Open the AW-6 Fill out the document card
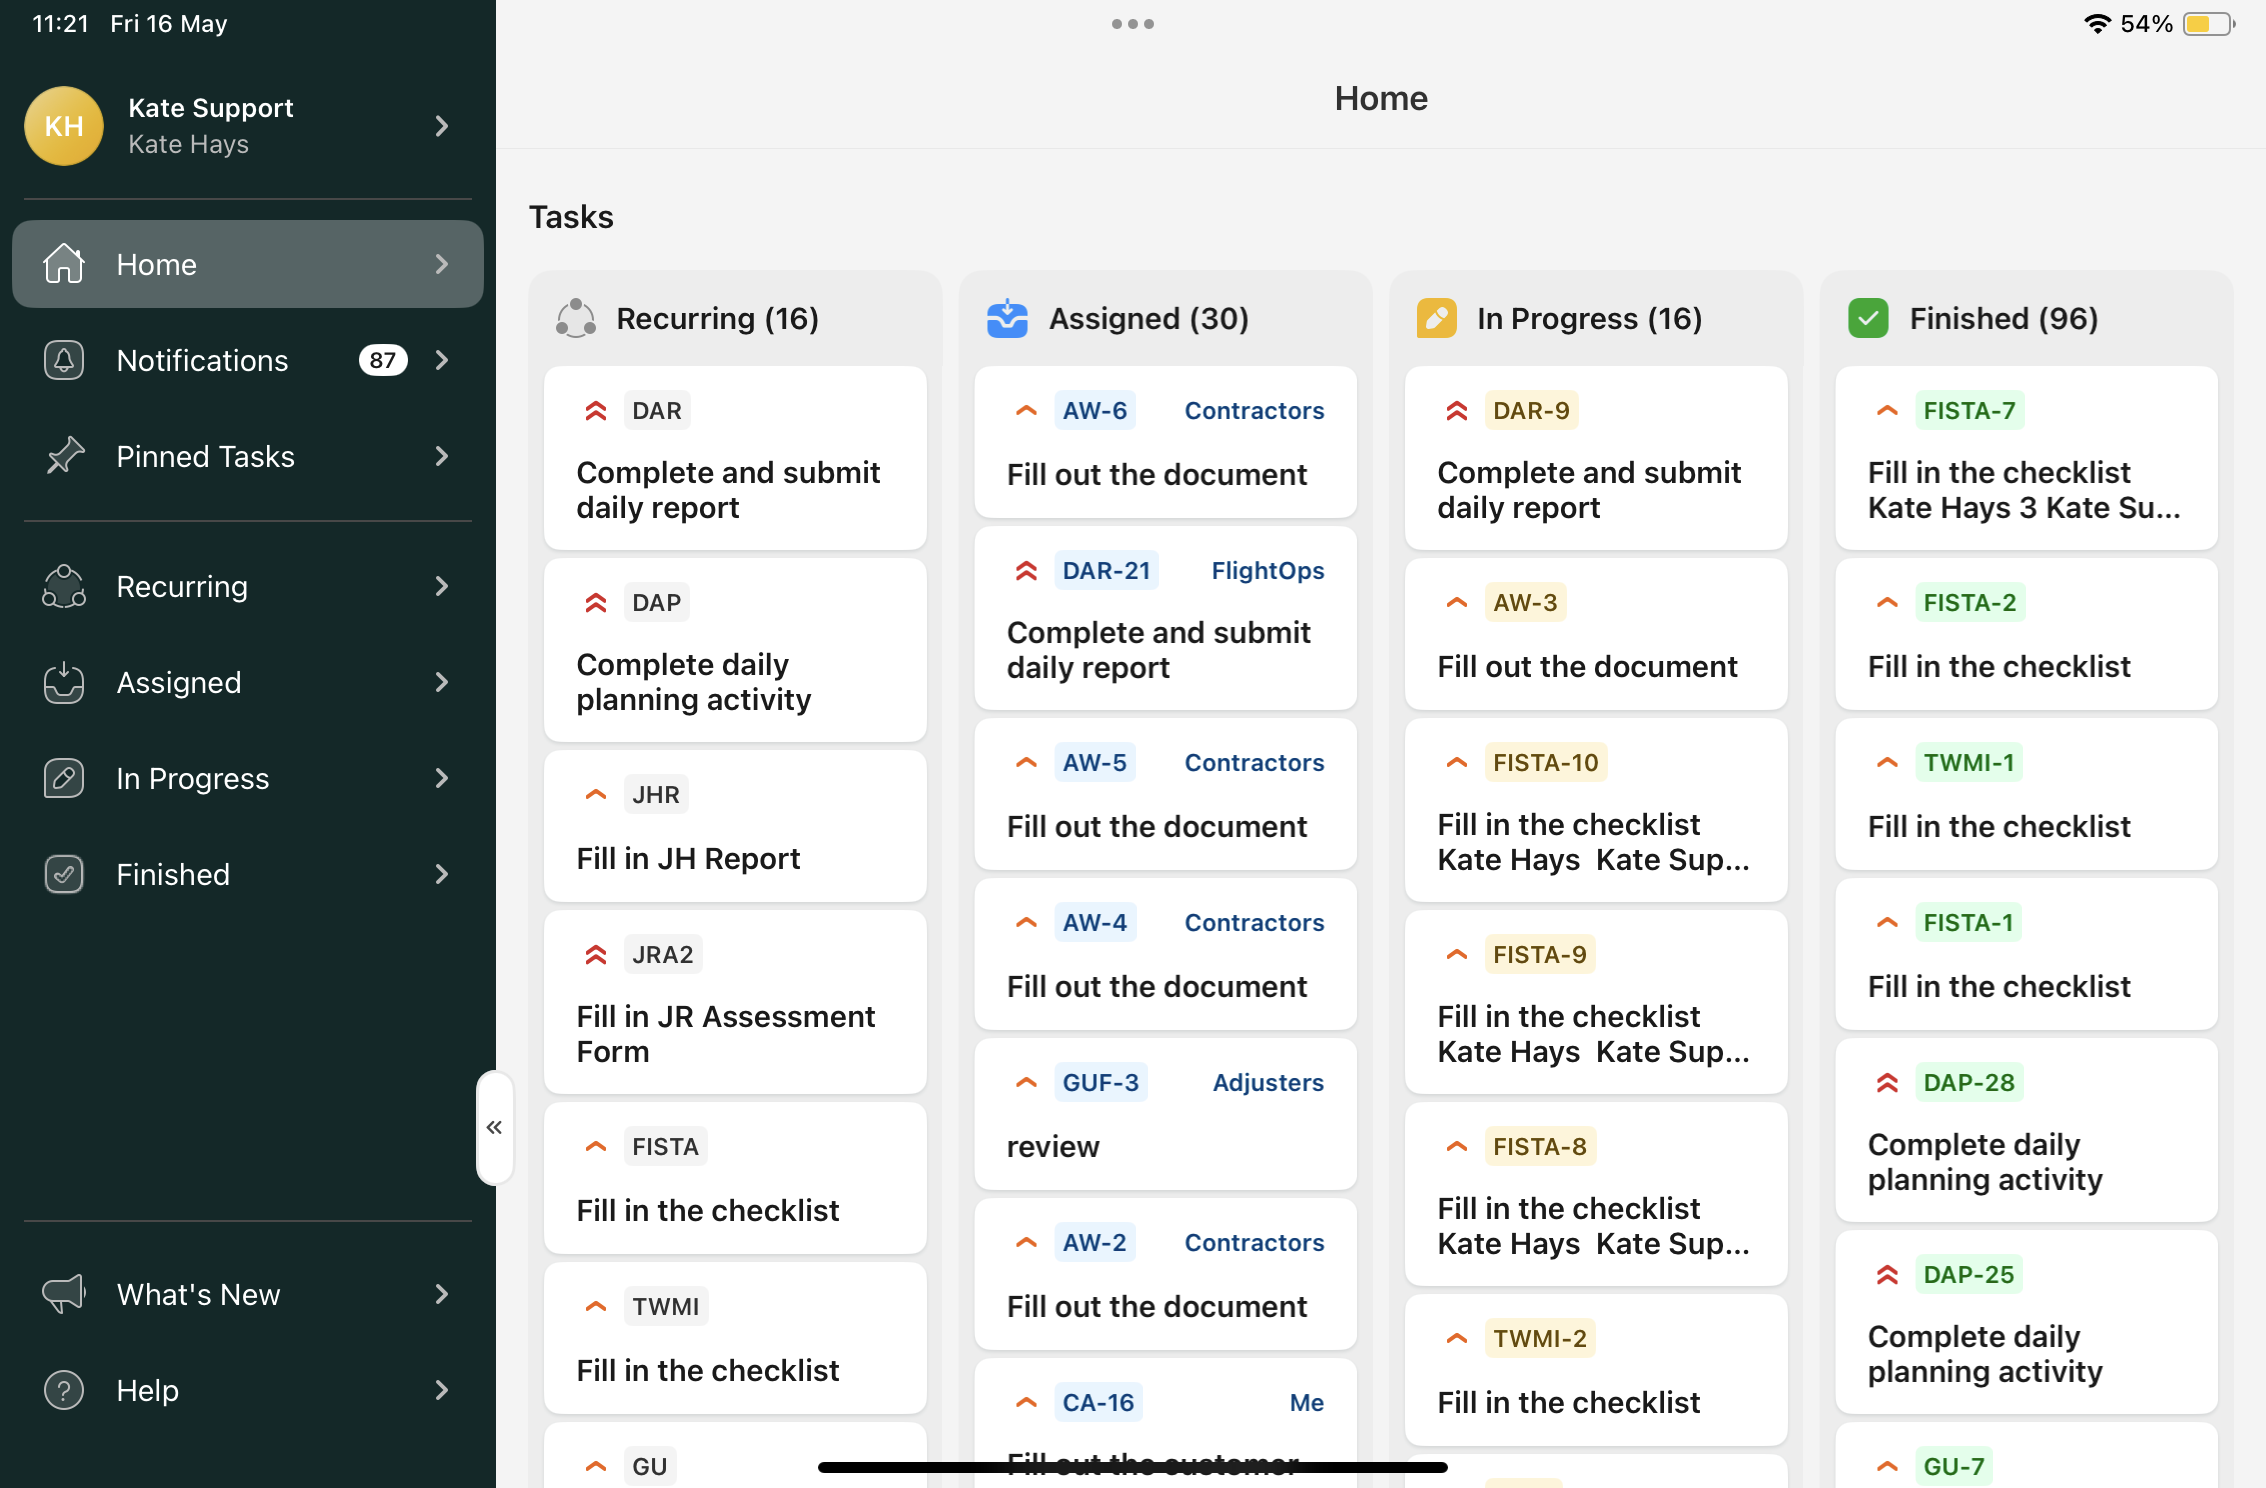This screenshot has width=2266, height=1488. coord(1156,474)
